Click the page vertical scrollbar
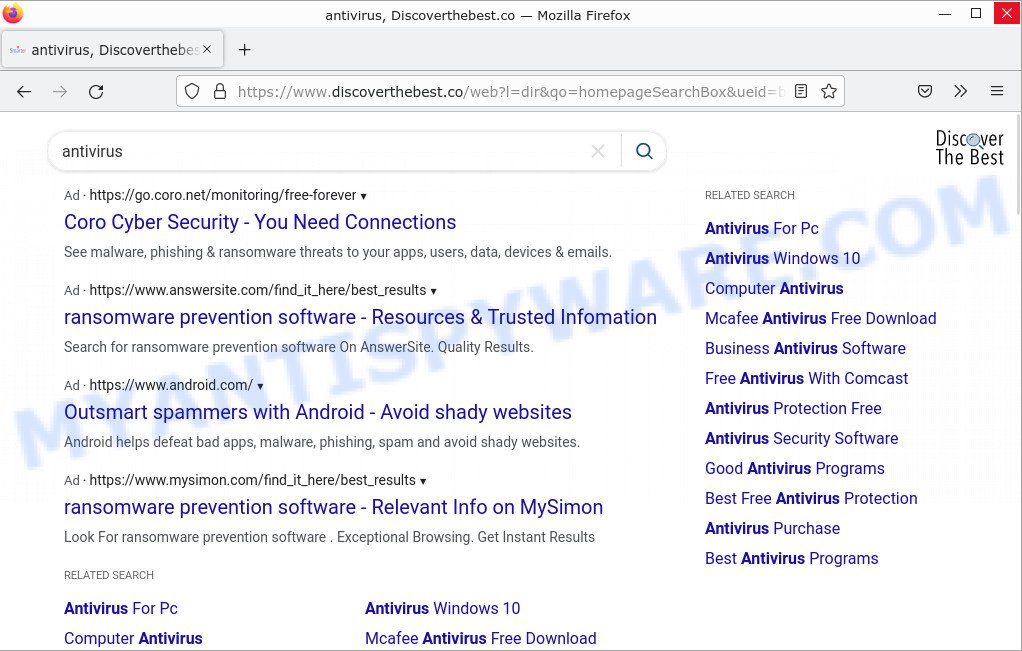This screenshot has width=1022, height=651. coord(1018,163)
